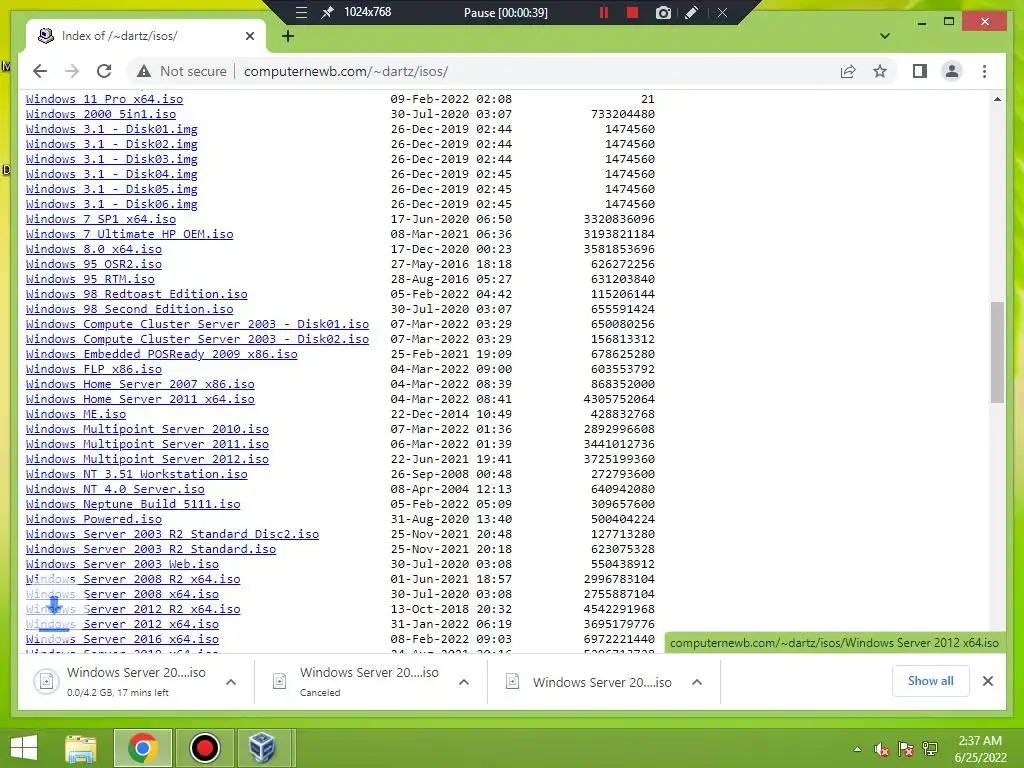Open the taskbar clock showing 2:37 AM
1024x768 pixels.
point(980,749)
